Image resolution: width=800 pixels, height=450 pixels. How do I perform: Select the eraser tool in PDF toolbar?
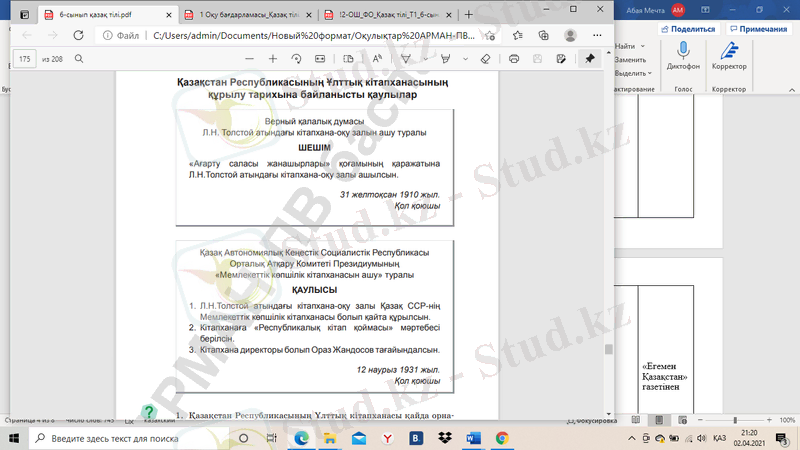[x=485, y=59]
